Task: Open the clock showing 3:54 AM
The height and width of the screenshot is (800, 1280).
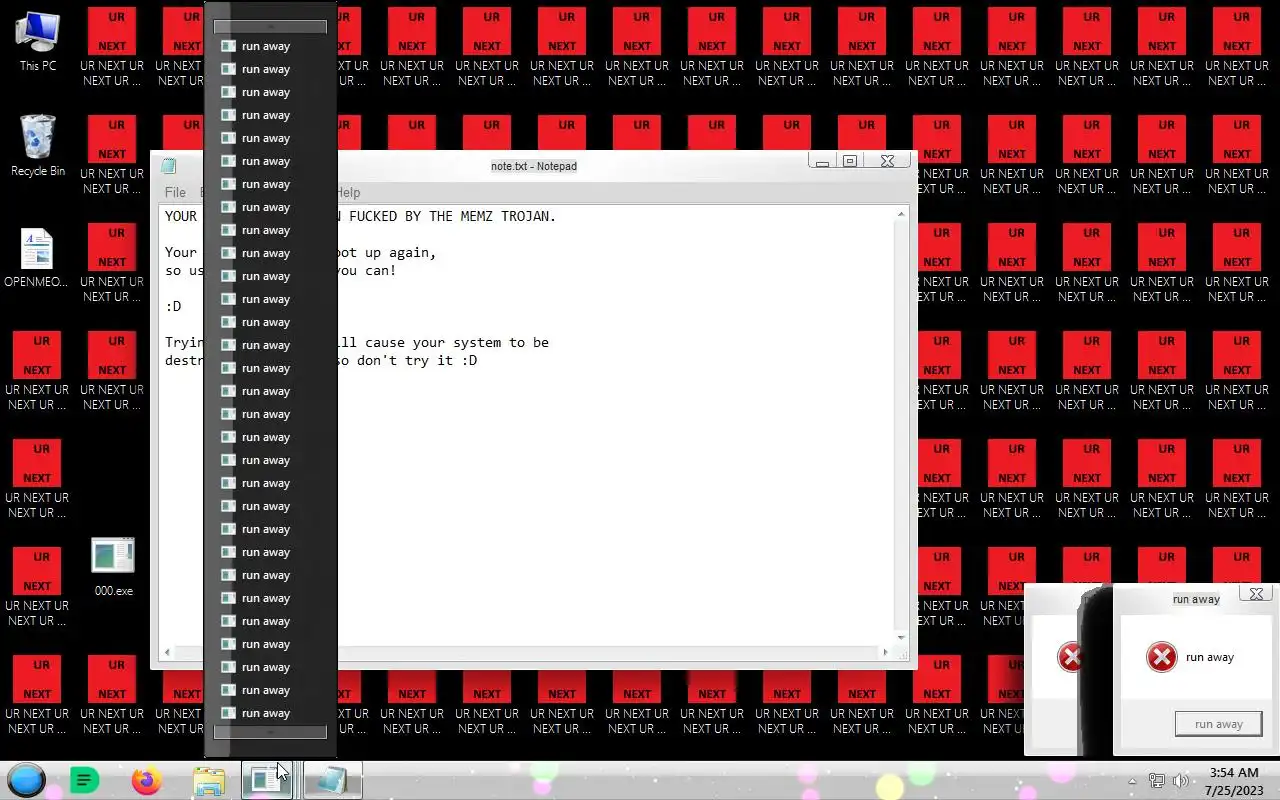Action: [x=1234, y=781]
